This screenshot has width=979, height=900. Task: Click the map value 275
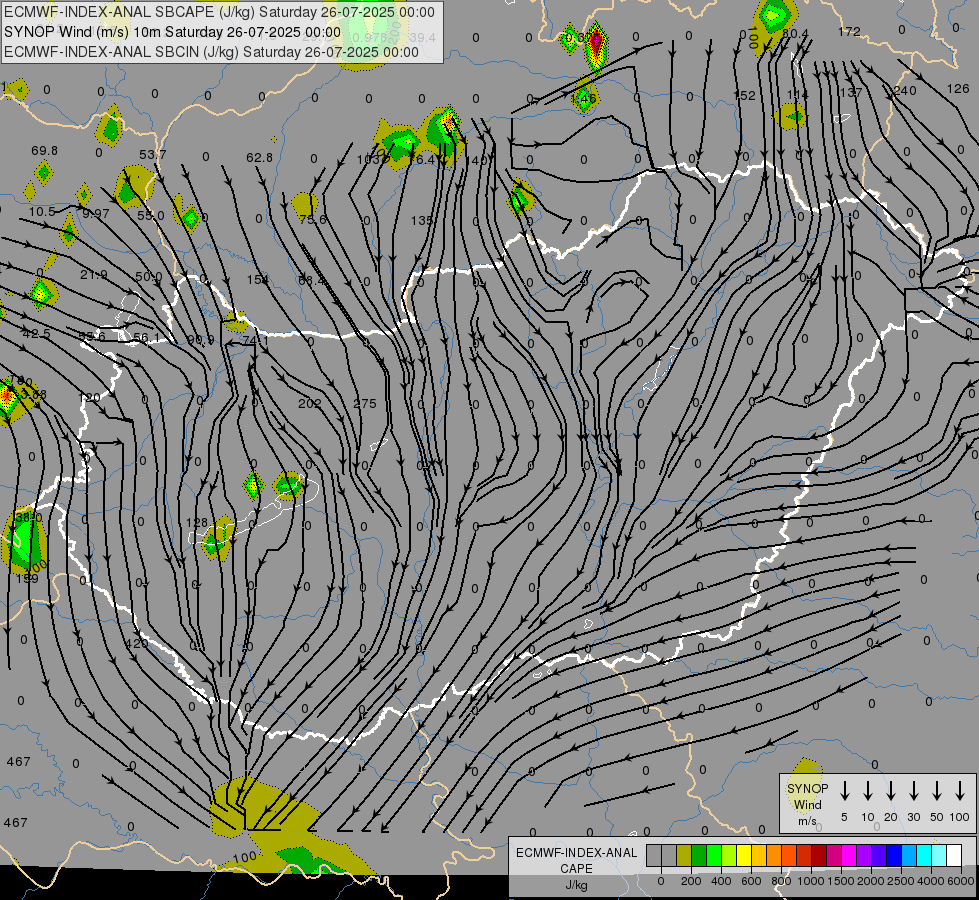[x=365, y=403]
